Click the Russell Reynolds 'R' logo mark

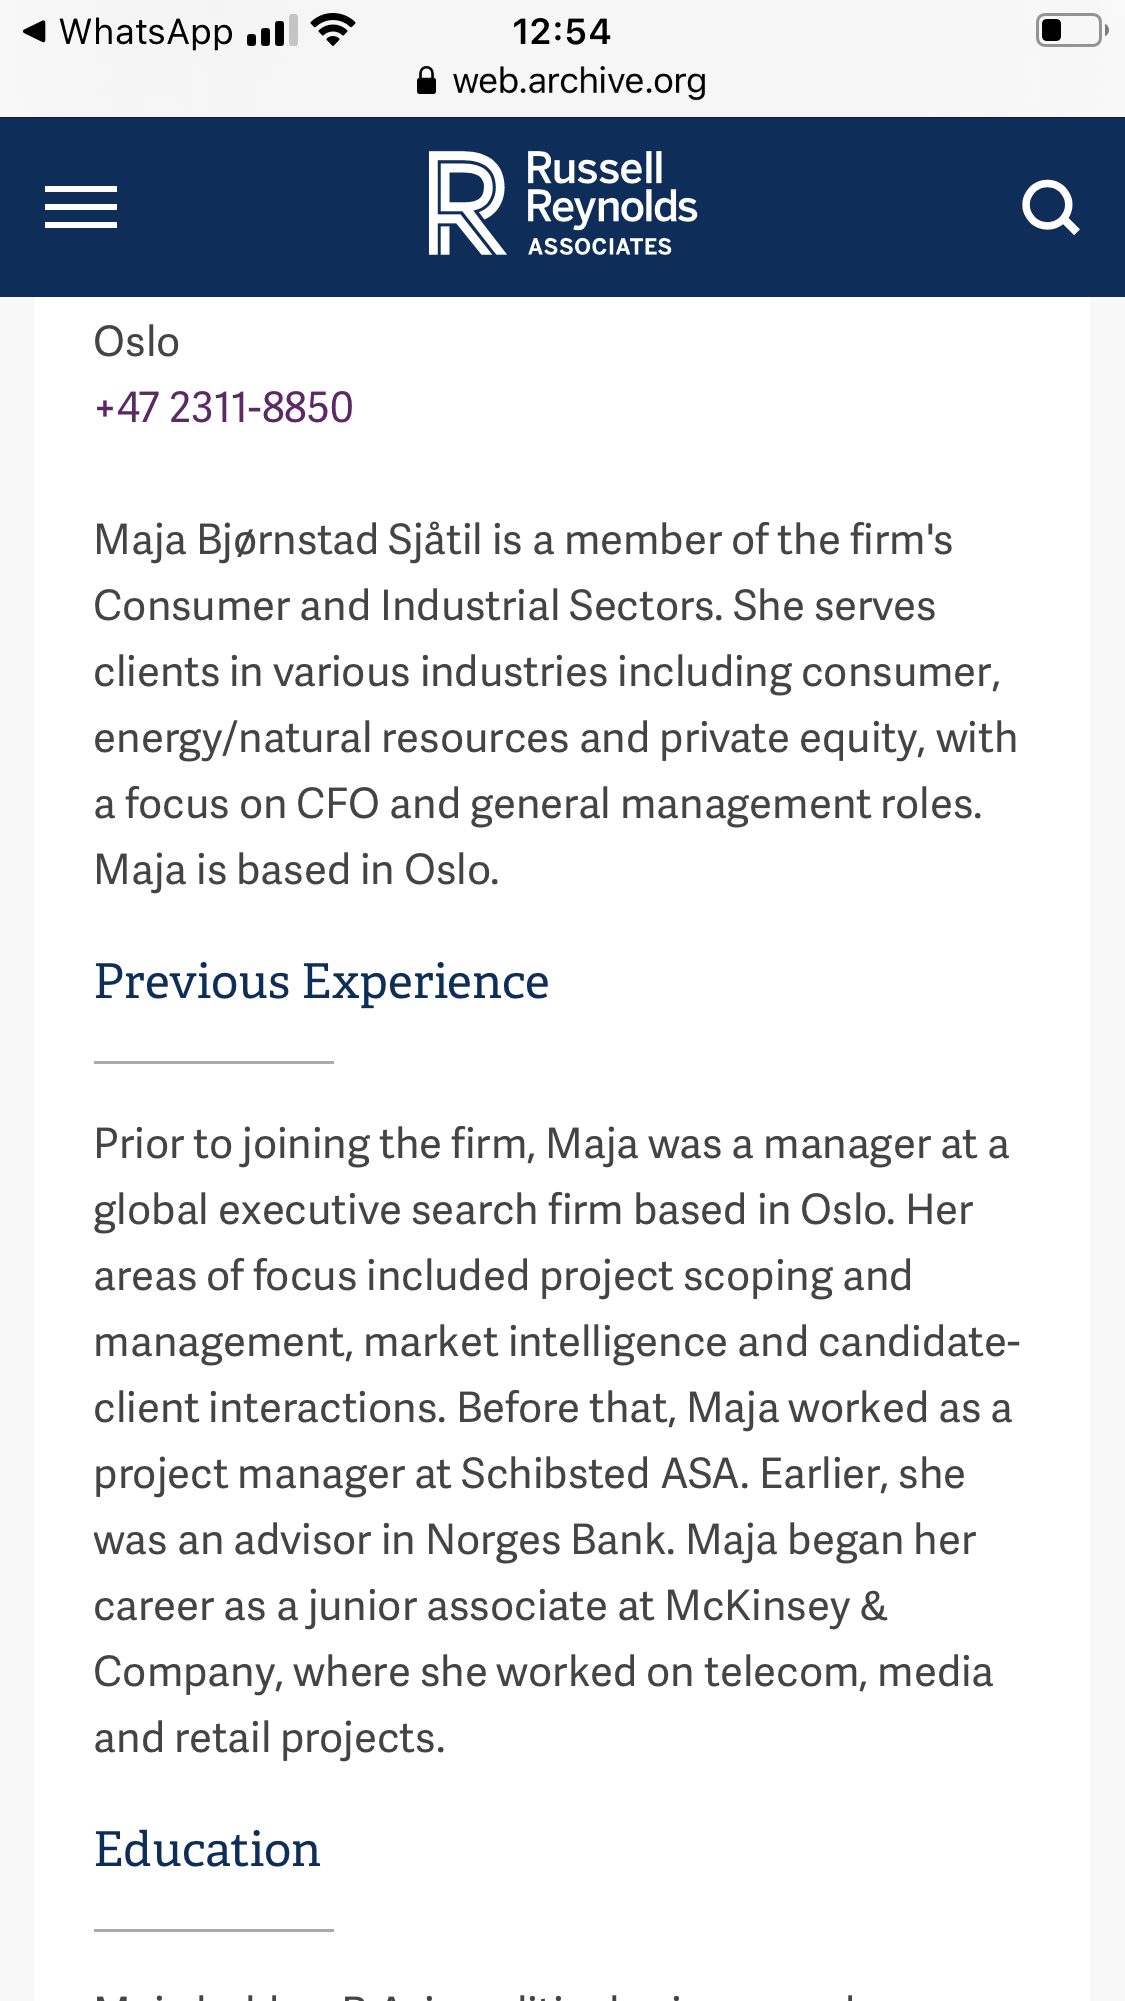click(466, 203)
